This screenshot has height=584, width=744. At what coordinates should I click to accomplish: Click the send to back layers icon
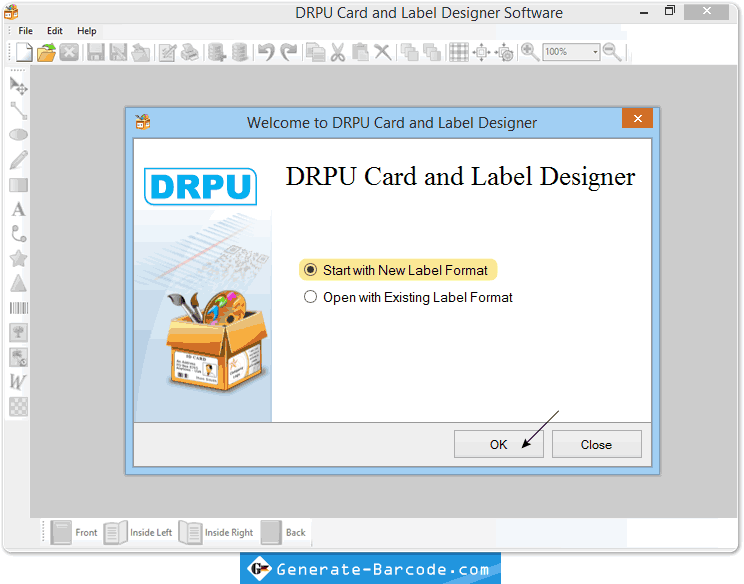[x=432, y=52]
